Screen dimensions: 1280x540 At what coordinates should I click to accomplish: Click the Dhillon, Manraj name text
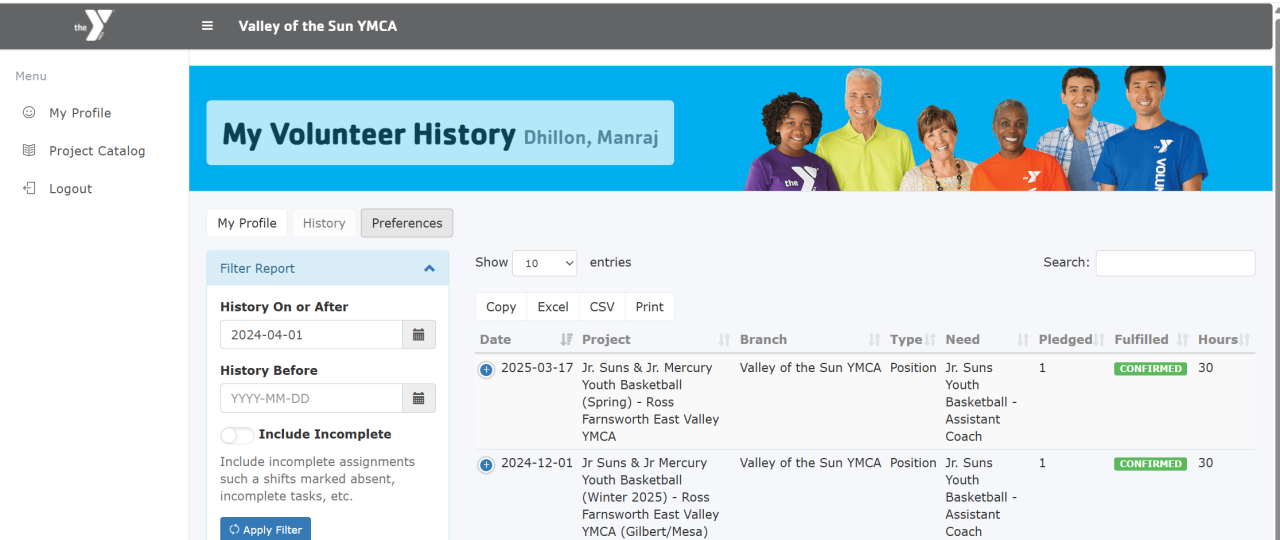pyautogui.click(x=591, y=138)
